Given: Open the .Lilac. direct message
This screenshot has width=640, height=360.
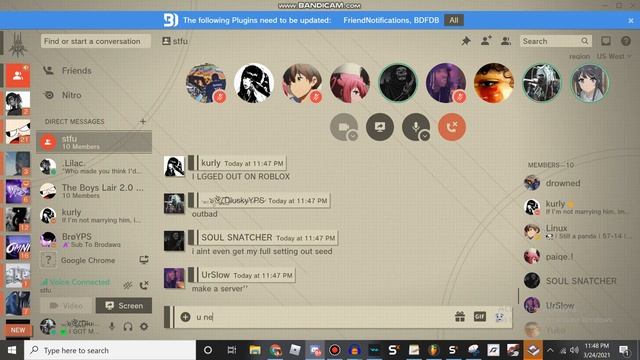Looking at the screenshot, I should [x=94, y=167].
